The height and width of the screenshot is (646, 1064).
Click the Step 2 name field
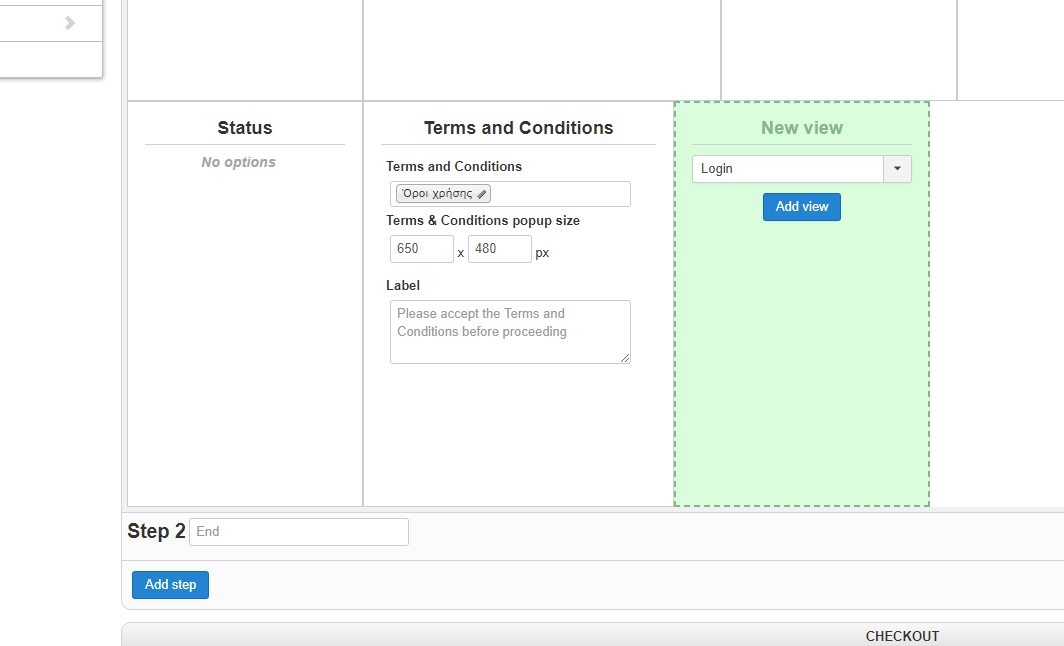(x=299, y=532)
